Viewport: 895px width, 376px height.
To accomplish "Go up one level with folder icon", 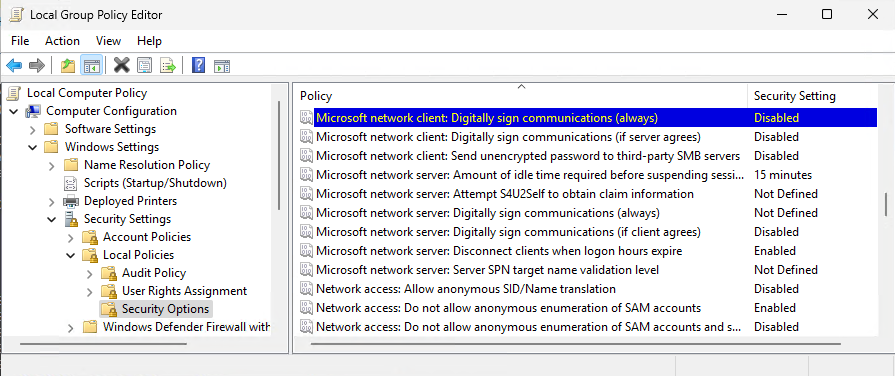I will click(68, 66).
